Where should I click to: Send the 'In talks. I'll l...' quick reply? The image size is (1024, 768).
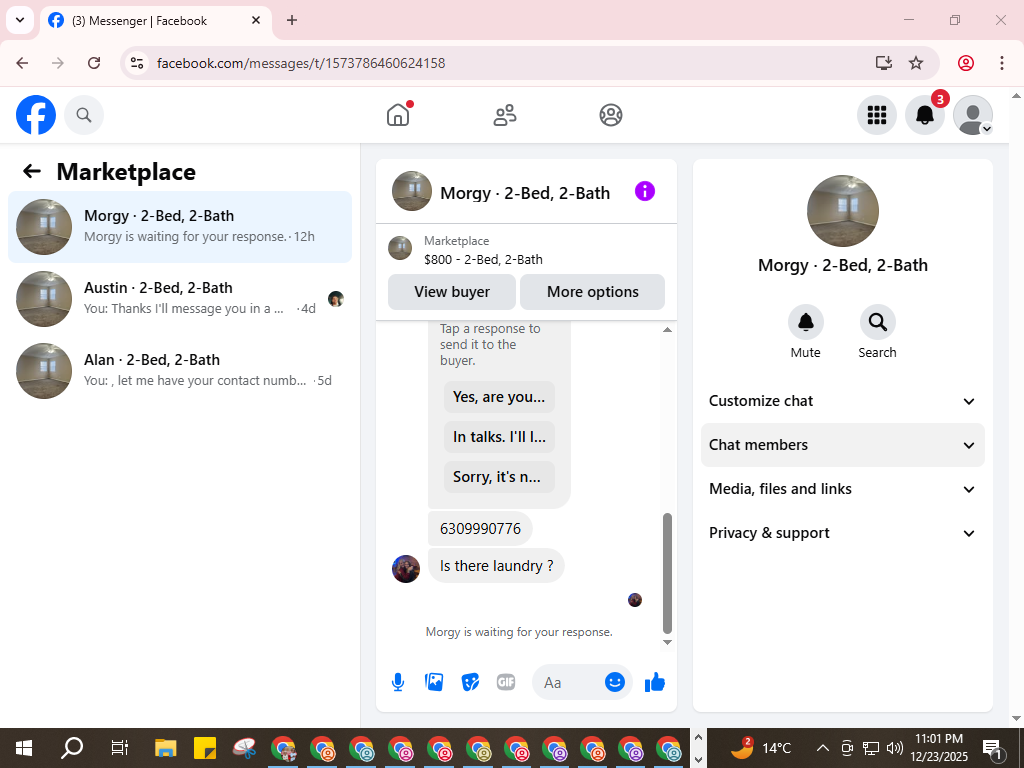pos(499,437)
